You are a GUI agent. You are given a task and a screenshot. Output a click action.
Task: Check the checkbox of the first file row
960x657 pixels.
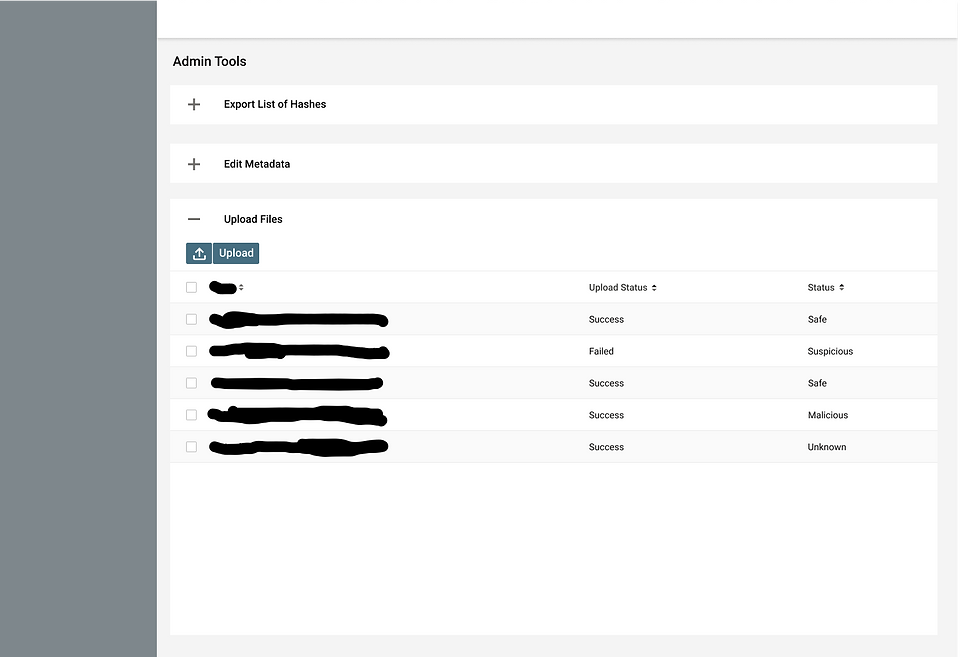191,319
